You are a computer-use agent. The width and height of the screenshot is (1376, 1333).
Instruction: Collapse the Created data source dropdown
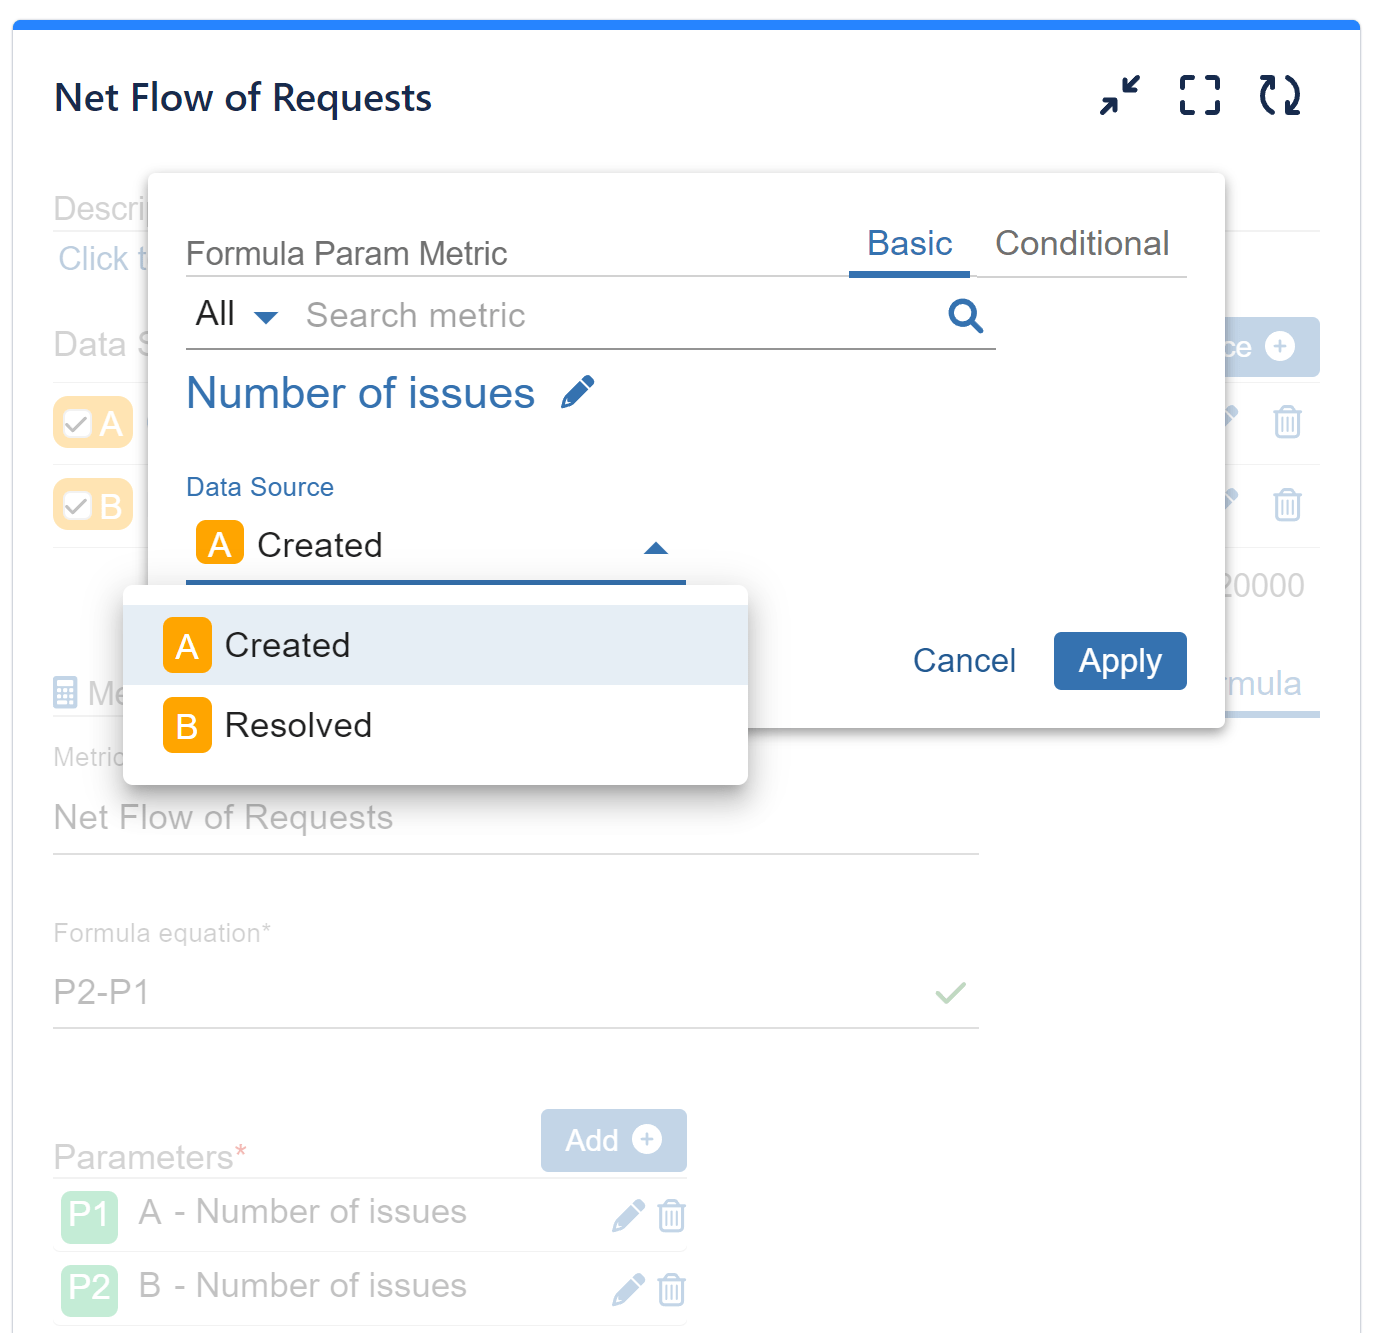(x=656, y=548)
